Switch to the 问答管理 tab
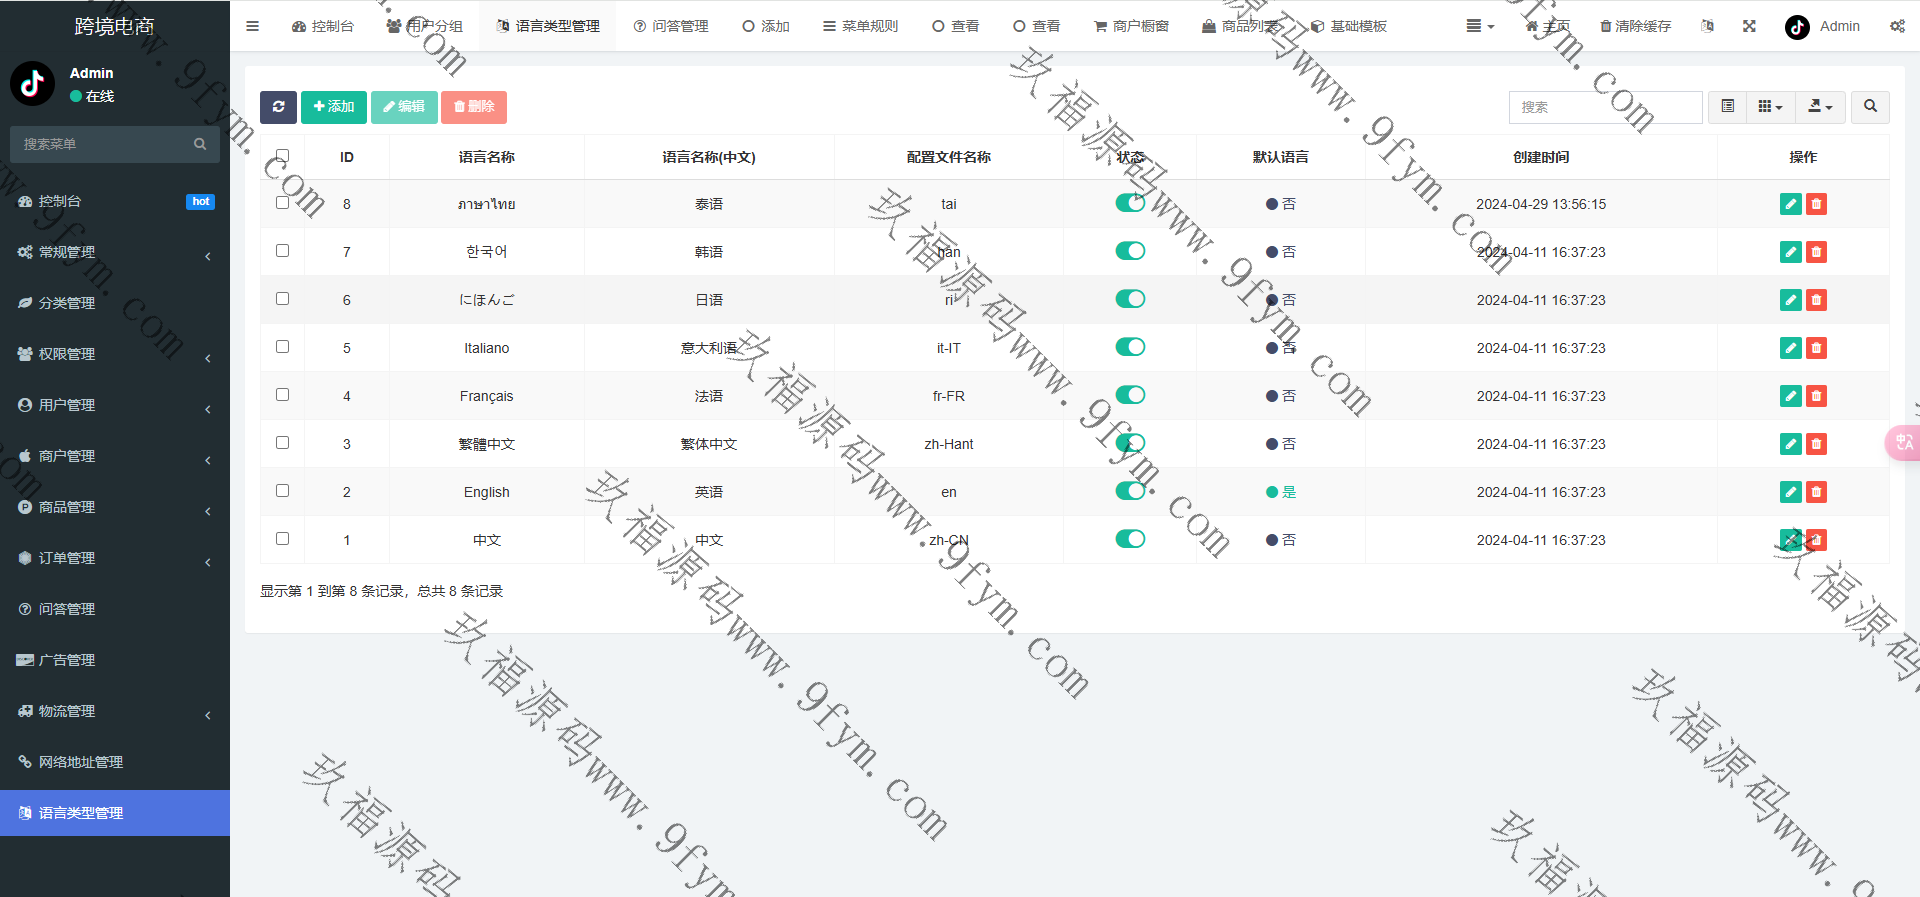This screenshot has height=897, width=1920. click(x=671, y=26)
